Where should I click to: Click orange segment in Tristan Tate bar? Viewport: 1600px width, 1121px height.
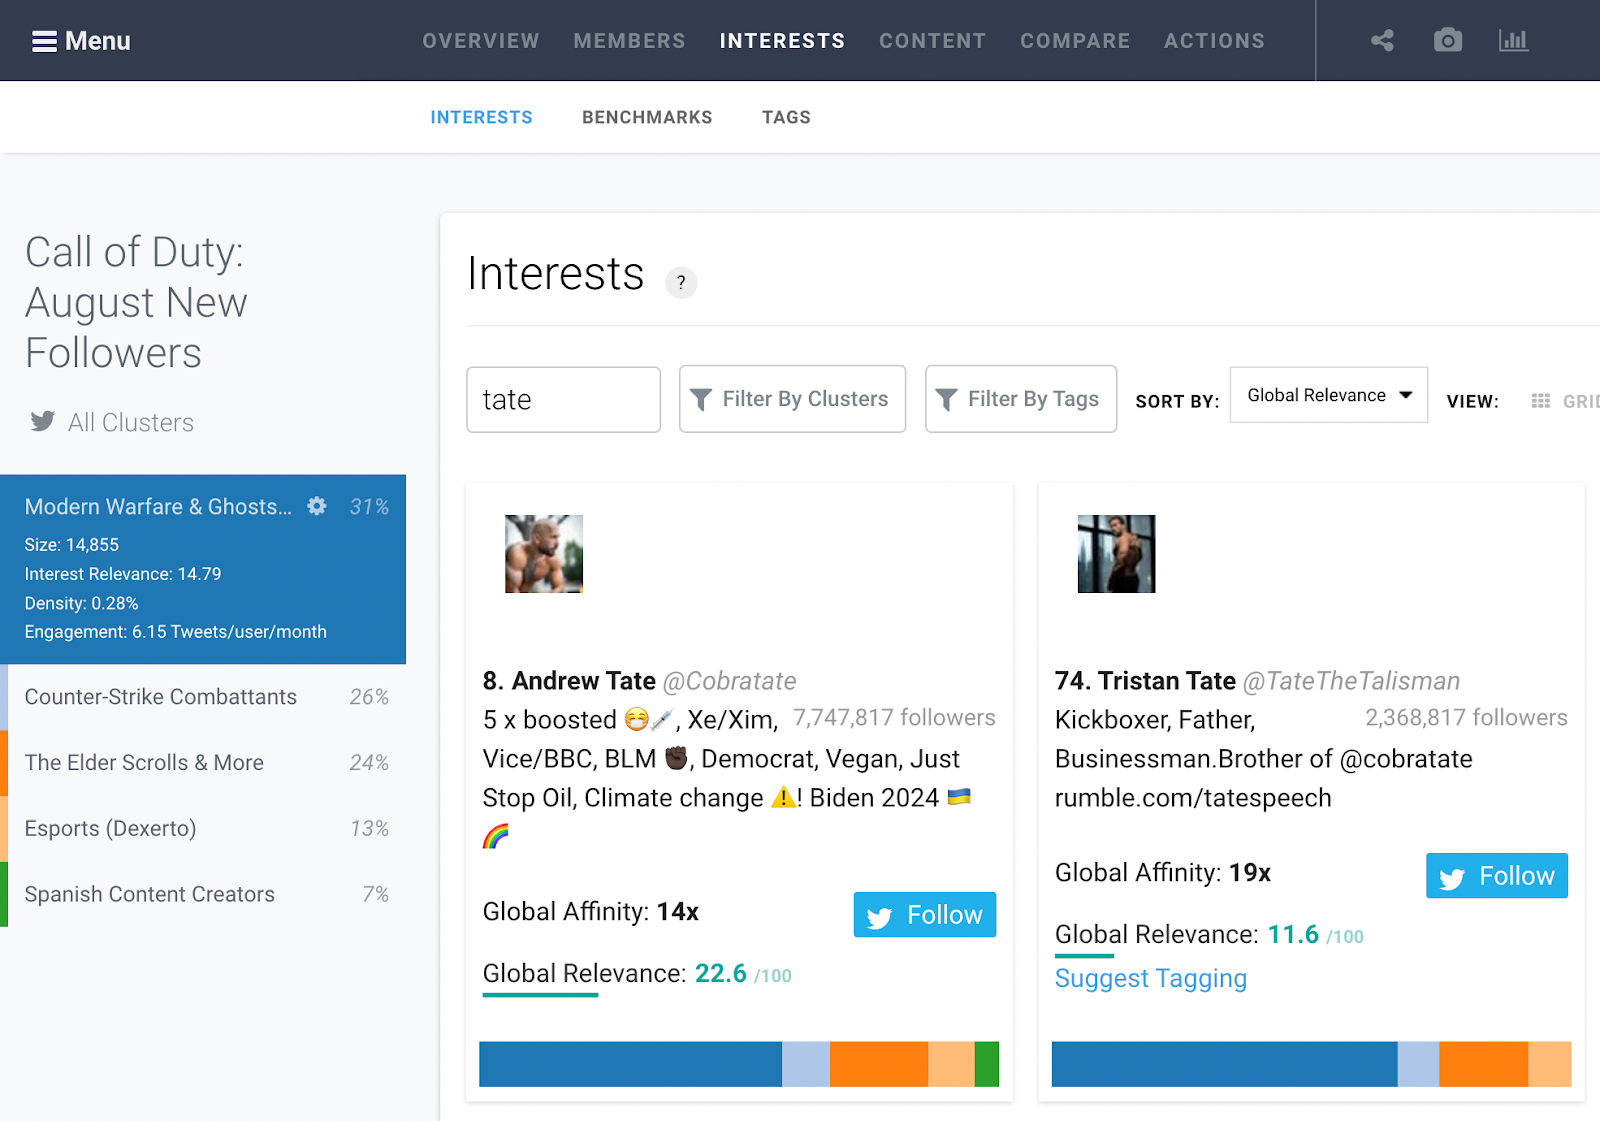1483,1064
